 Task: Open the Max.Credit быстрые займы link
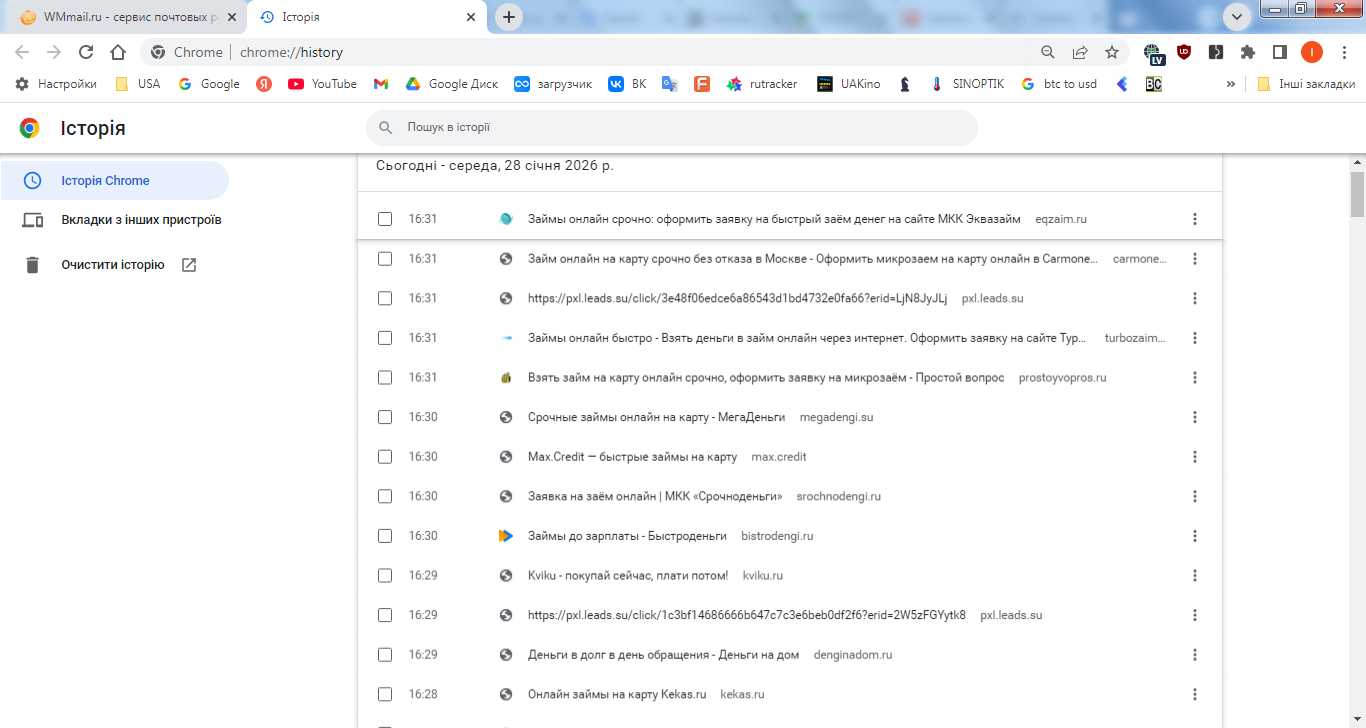point(632,457)
